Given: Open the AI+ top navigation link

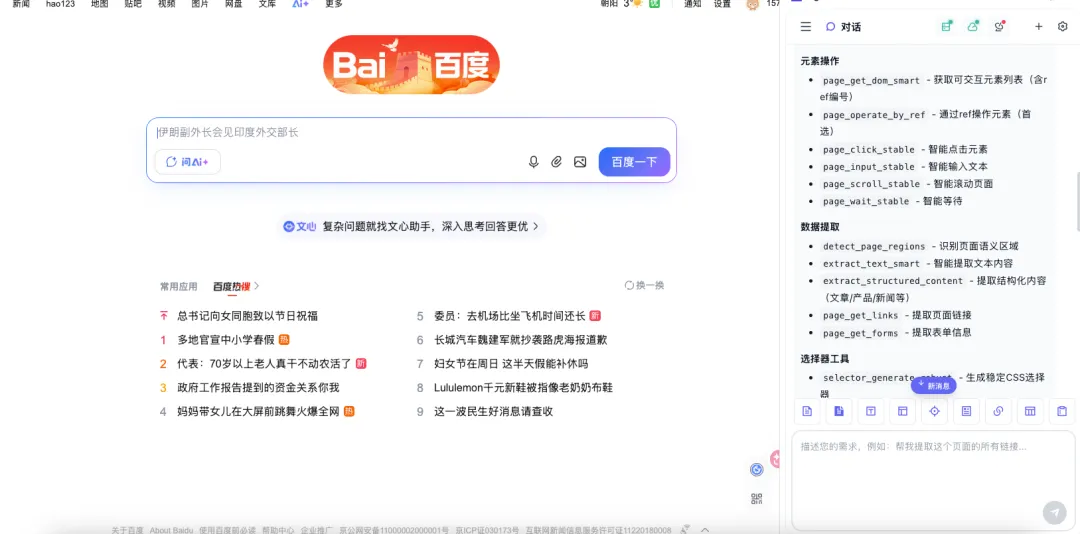Looking at the screenshot, I should click(300, 3).
